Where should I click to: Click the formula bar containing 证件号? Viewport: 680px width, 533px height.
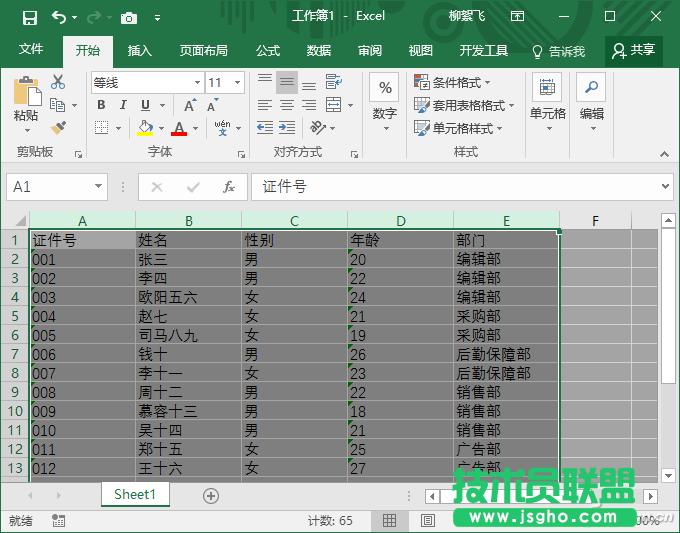click(450, 187)
